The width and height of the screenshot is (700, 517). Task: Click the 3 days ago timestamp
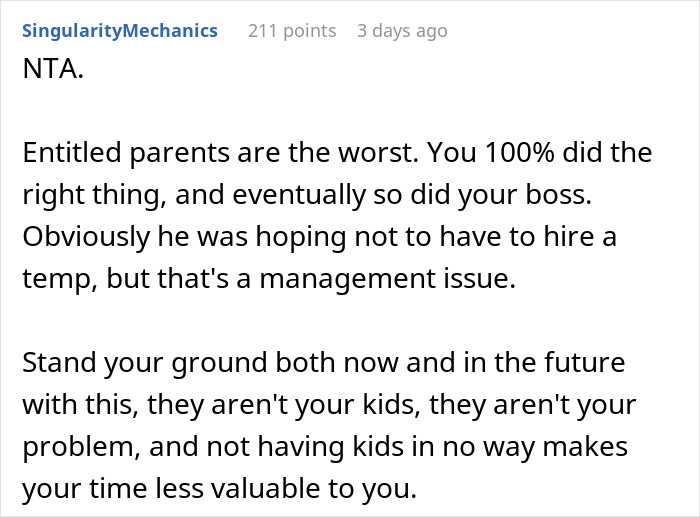(402, 31)
